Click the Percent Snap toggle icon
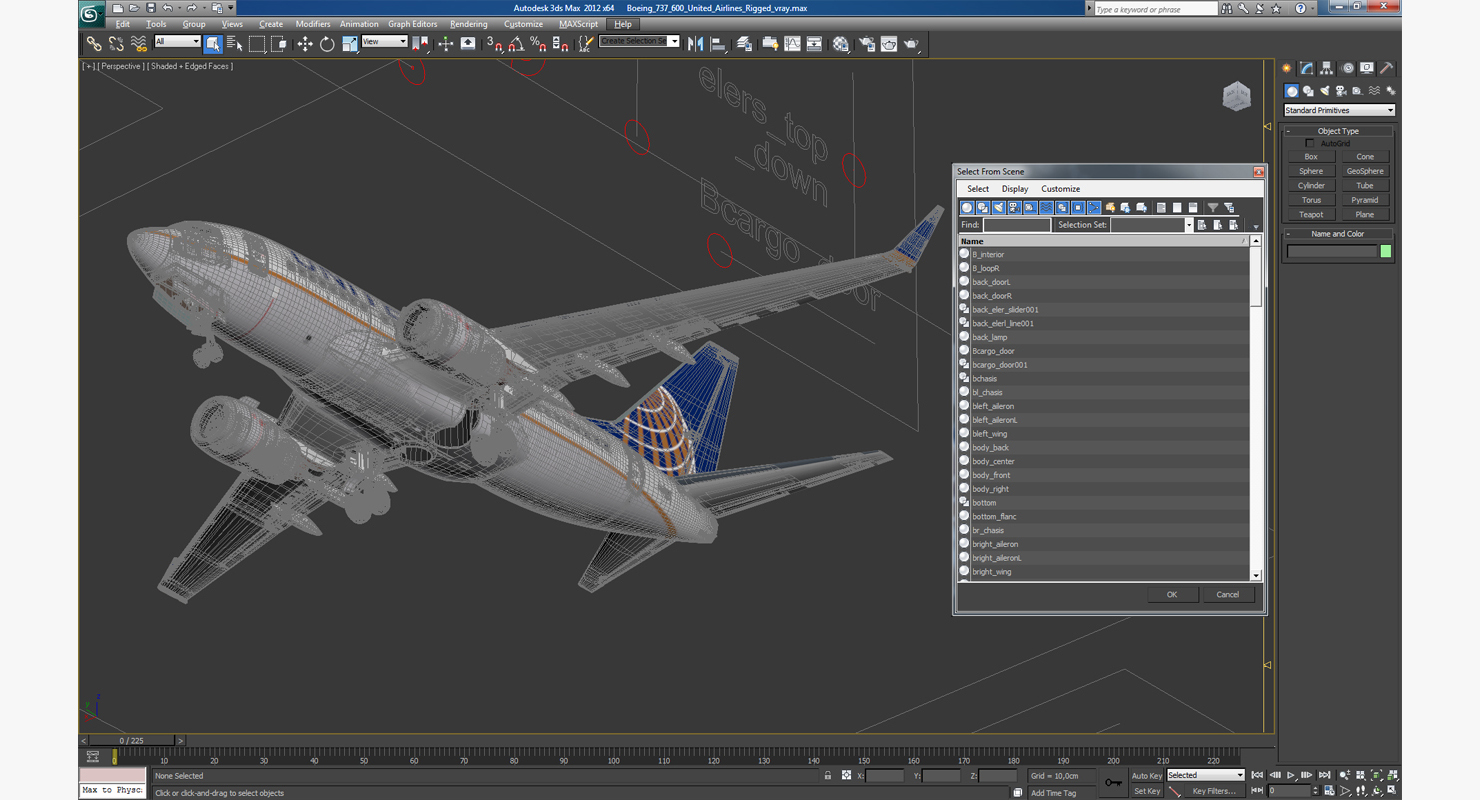The height and width of the screenshot is (800, 1480). [538, 43]
